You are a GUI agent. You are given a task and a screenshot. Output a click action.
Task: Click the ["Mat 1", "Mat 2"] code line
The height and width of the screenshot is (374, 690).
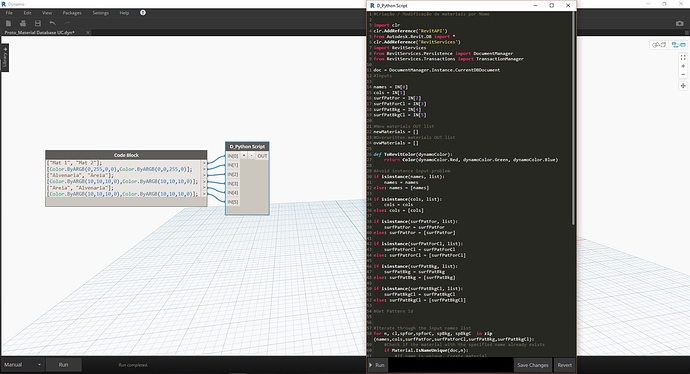74,163
